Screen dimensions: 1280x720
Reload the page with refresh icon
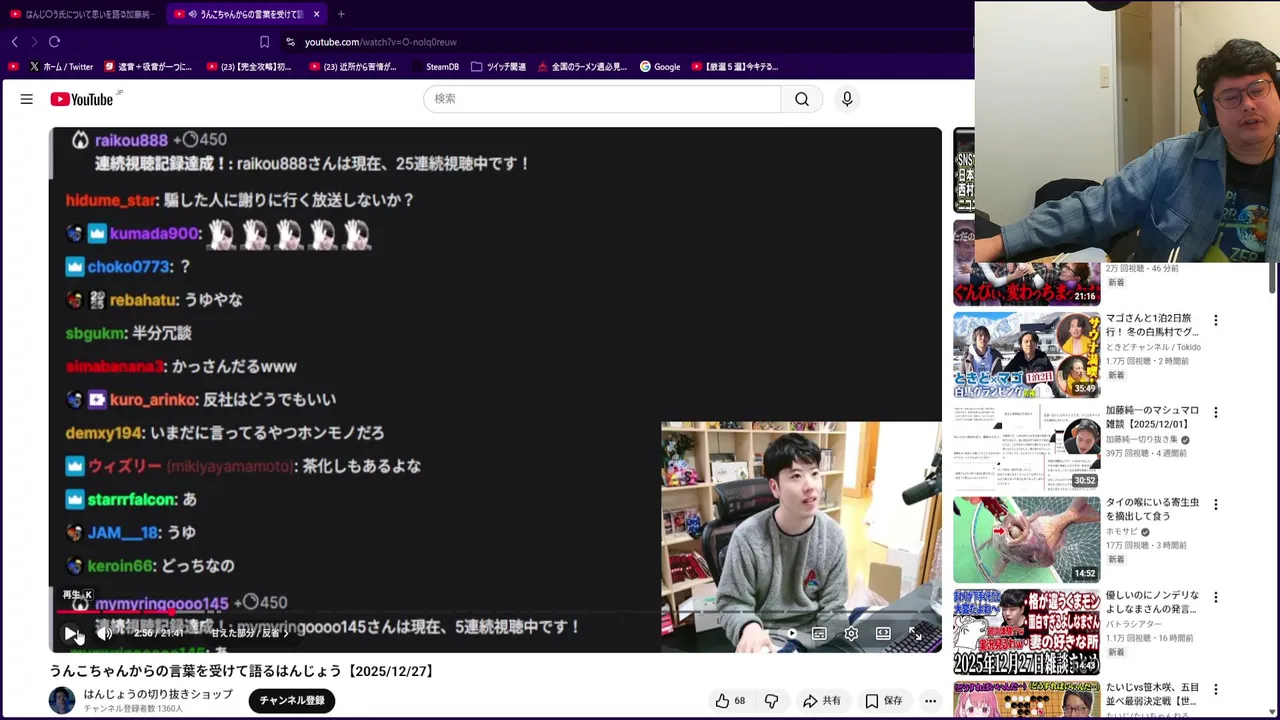[x=54, y=42]
